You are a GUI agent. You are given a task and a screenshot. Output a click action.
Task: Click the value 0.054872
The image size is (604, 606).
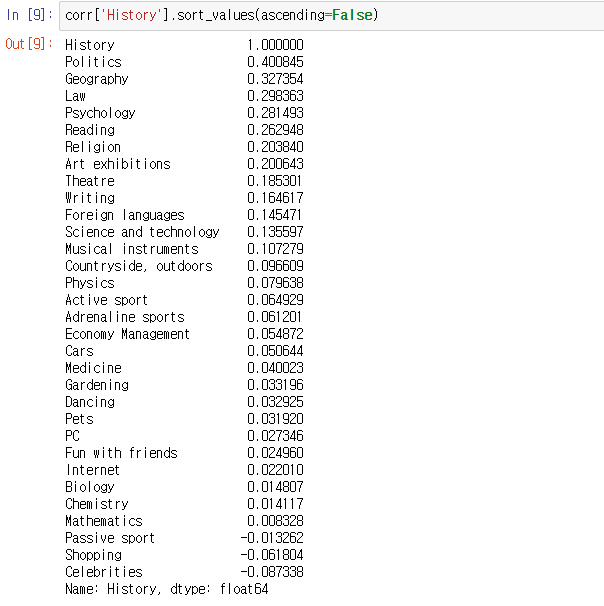tap(275, 334)
